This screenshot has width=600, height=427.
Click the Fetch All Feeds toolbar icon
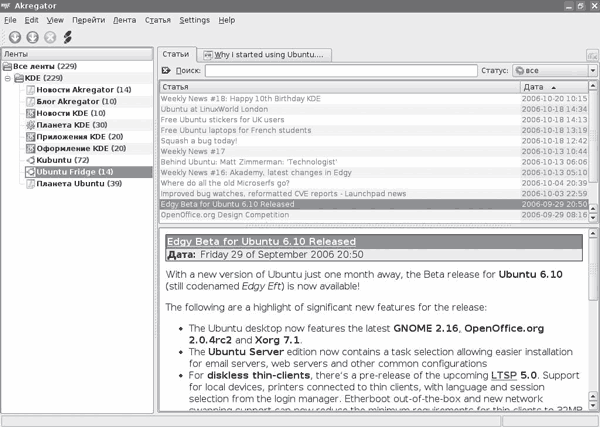(x=31, y=38)
